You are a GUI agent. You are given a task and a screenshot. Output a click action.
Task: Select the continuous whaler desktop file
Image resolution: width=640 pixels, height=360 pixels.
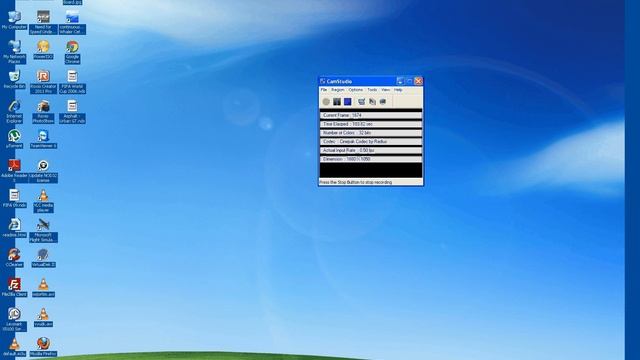(x=72, y=22)
